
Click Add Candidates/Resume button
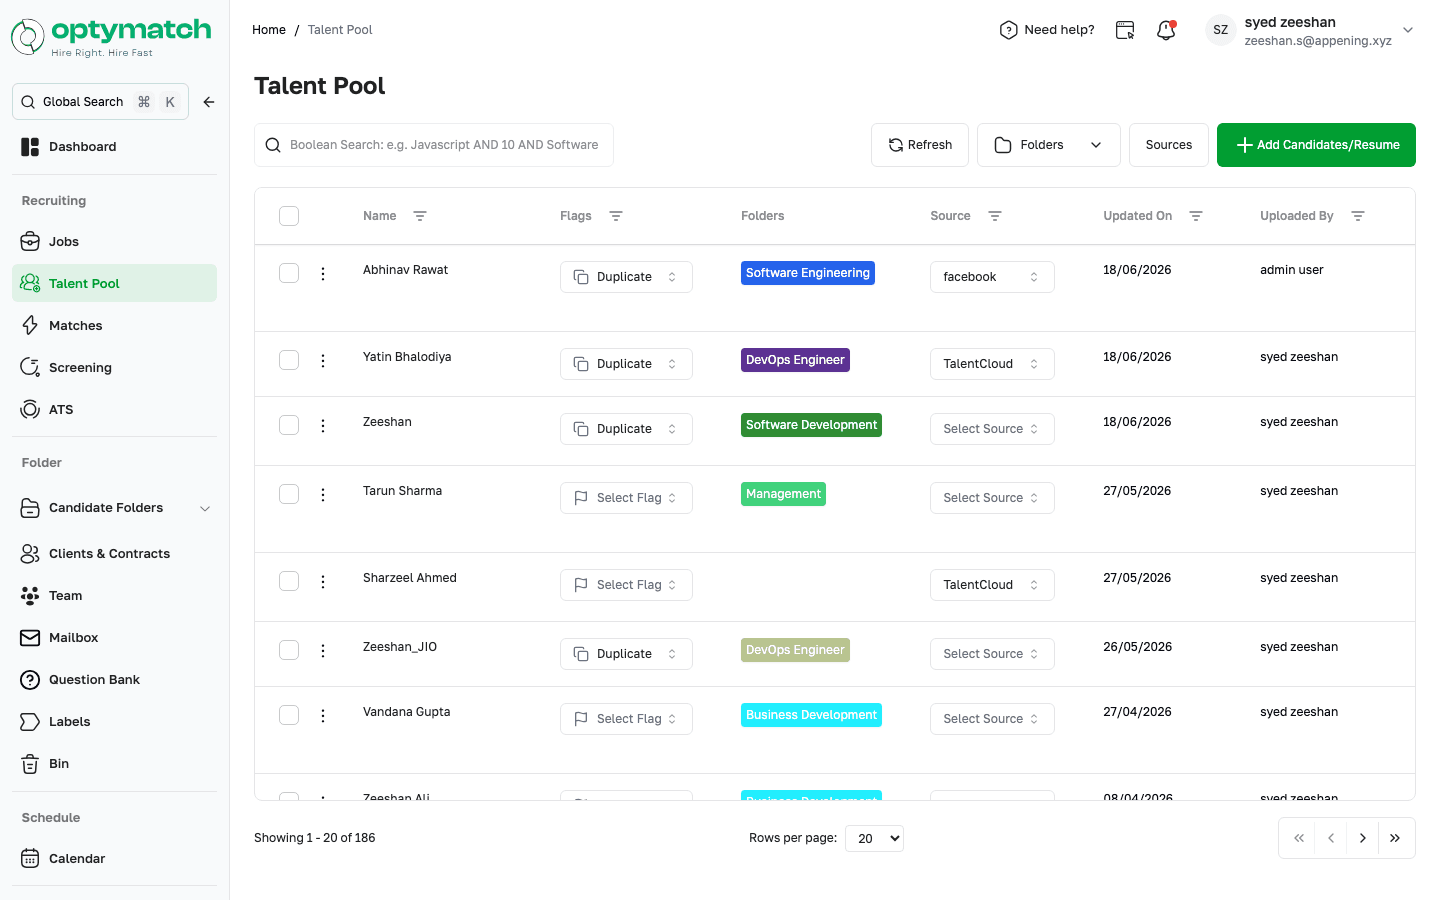(x=1316, y=145)
